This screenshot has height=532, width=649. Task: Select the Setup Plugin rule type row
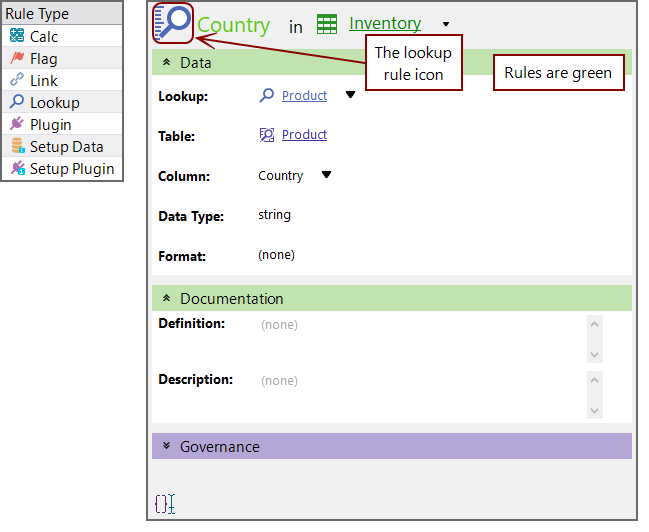pos(62,168)
